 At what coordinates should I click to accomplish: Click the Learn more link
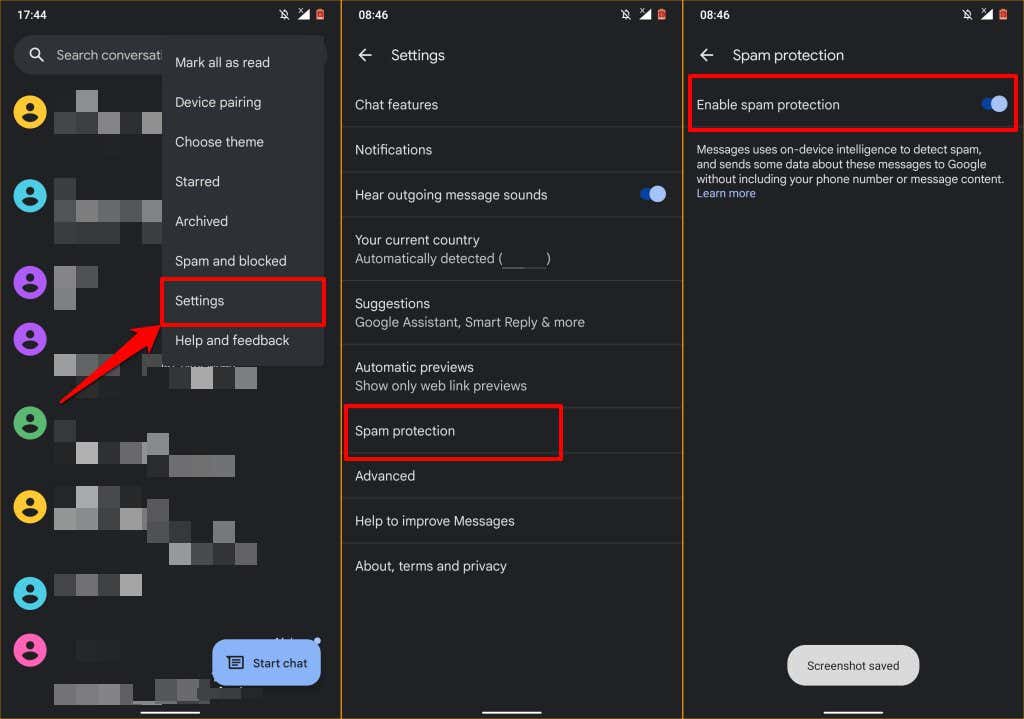(726, 193)
